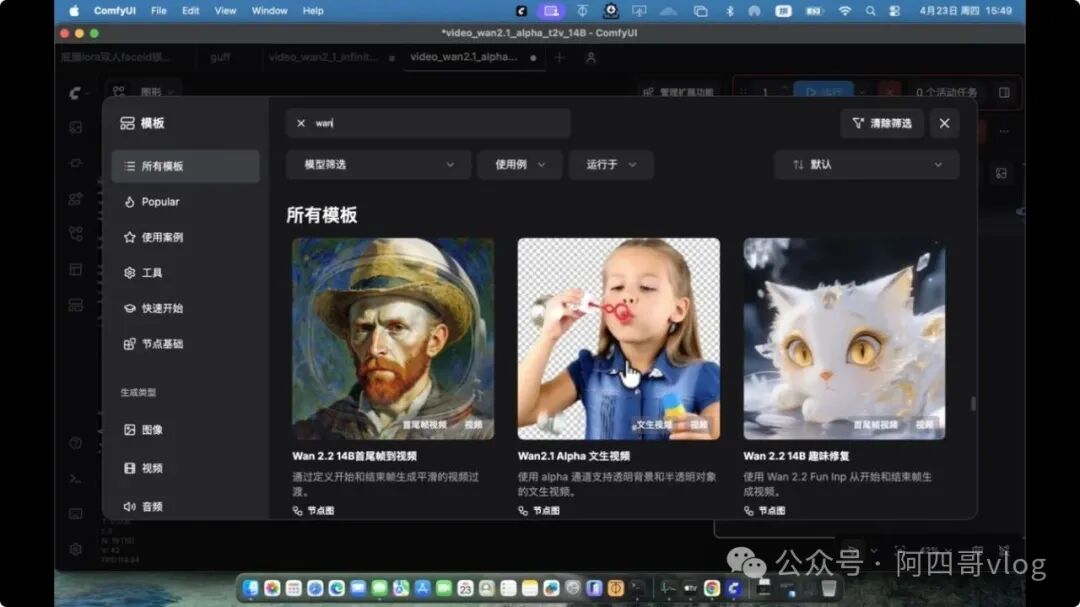Click the battery status icon
The width and height of the screenshot is (1080, 607).
click(x=814, y=11)
